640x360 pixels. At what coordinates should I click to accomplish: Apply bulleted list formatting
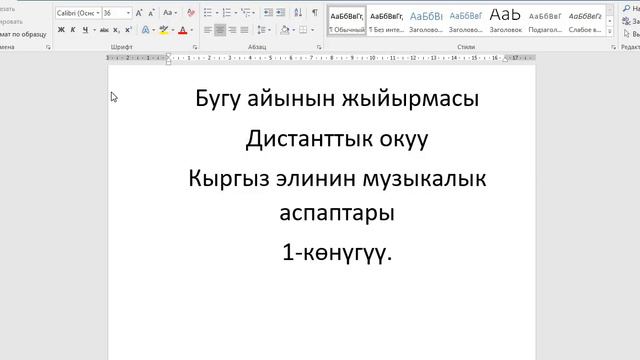click(x=208, y=13)
